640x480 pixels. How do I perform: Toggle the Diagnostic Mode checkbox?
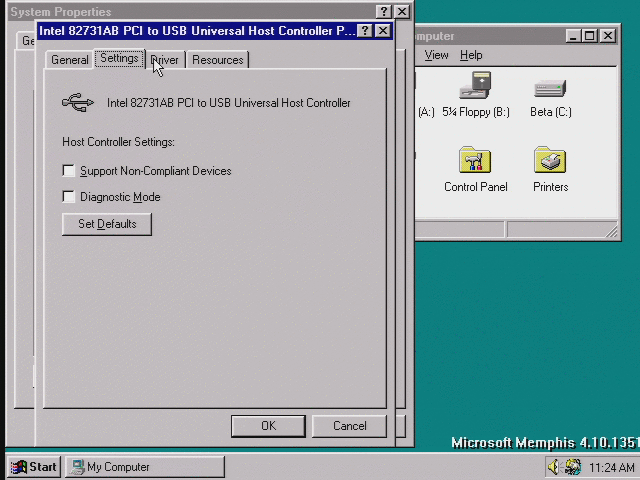click(69, 197)
